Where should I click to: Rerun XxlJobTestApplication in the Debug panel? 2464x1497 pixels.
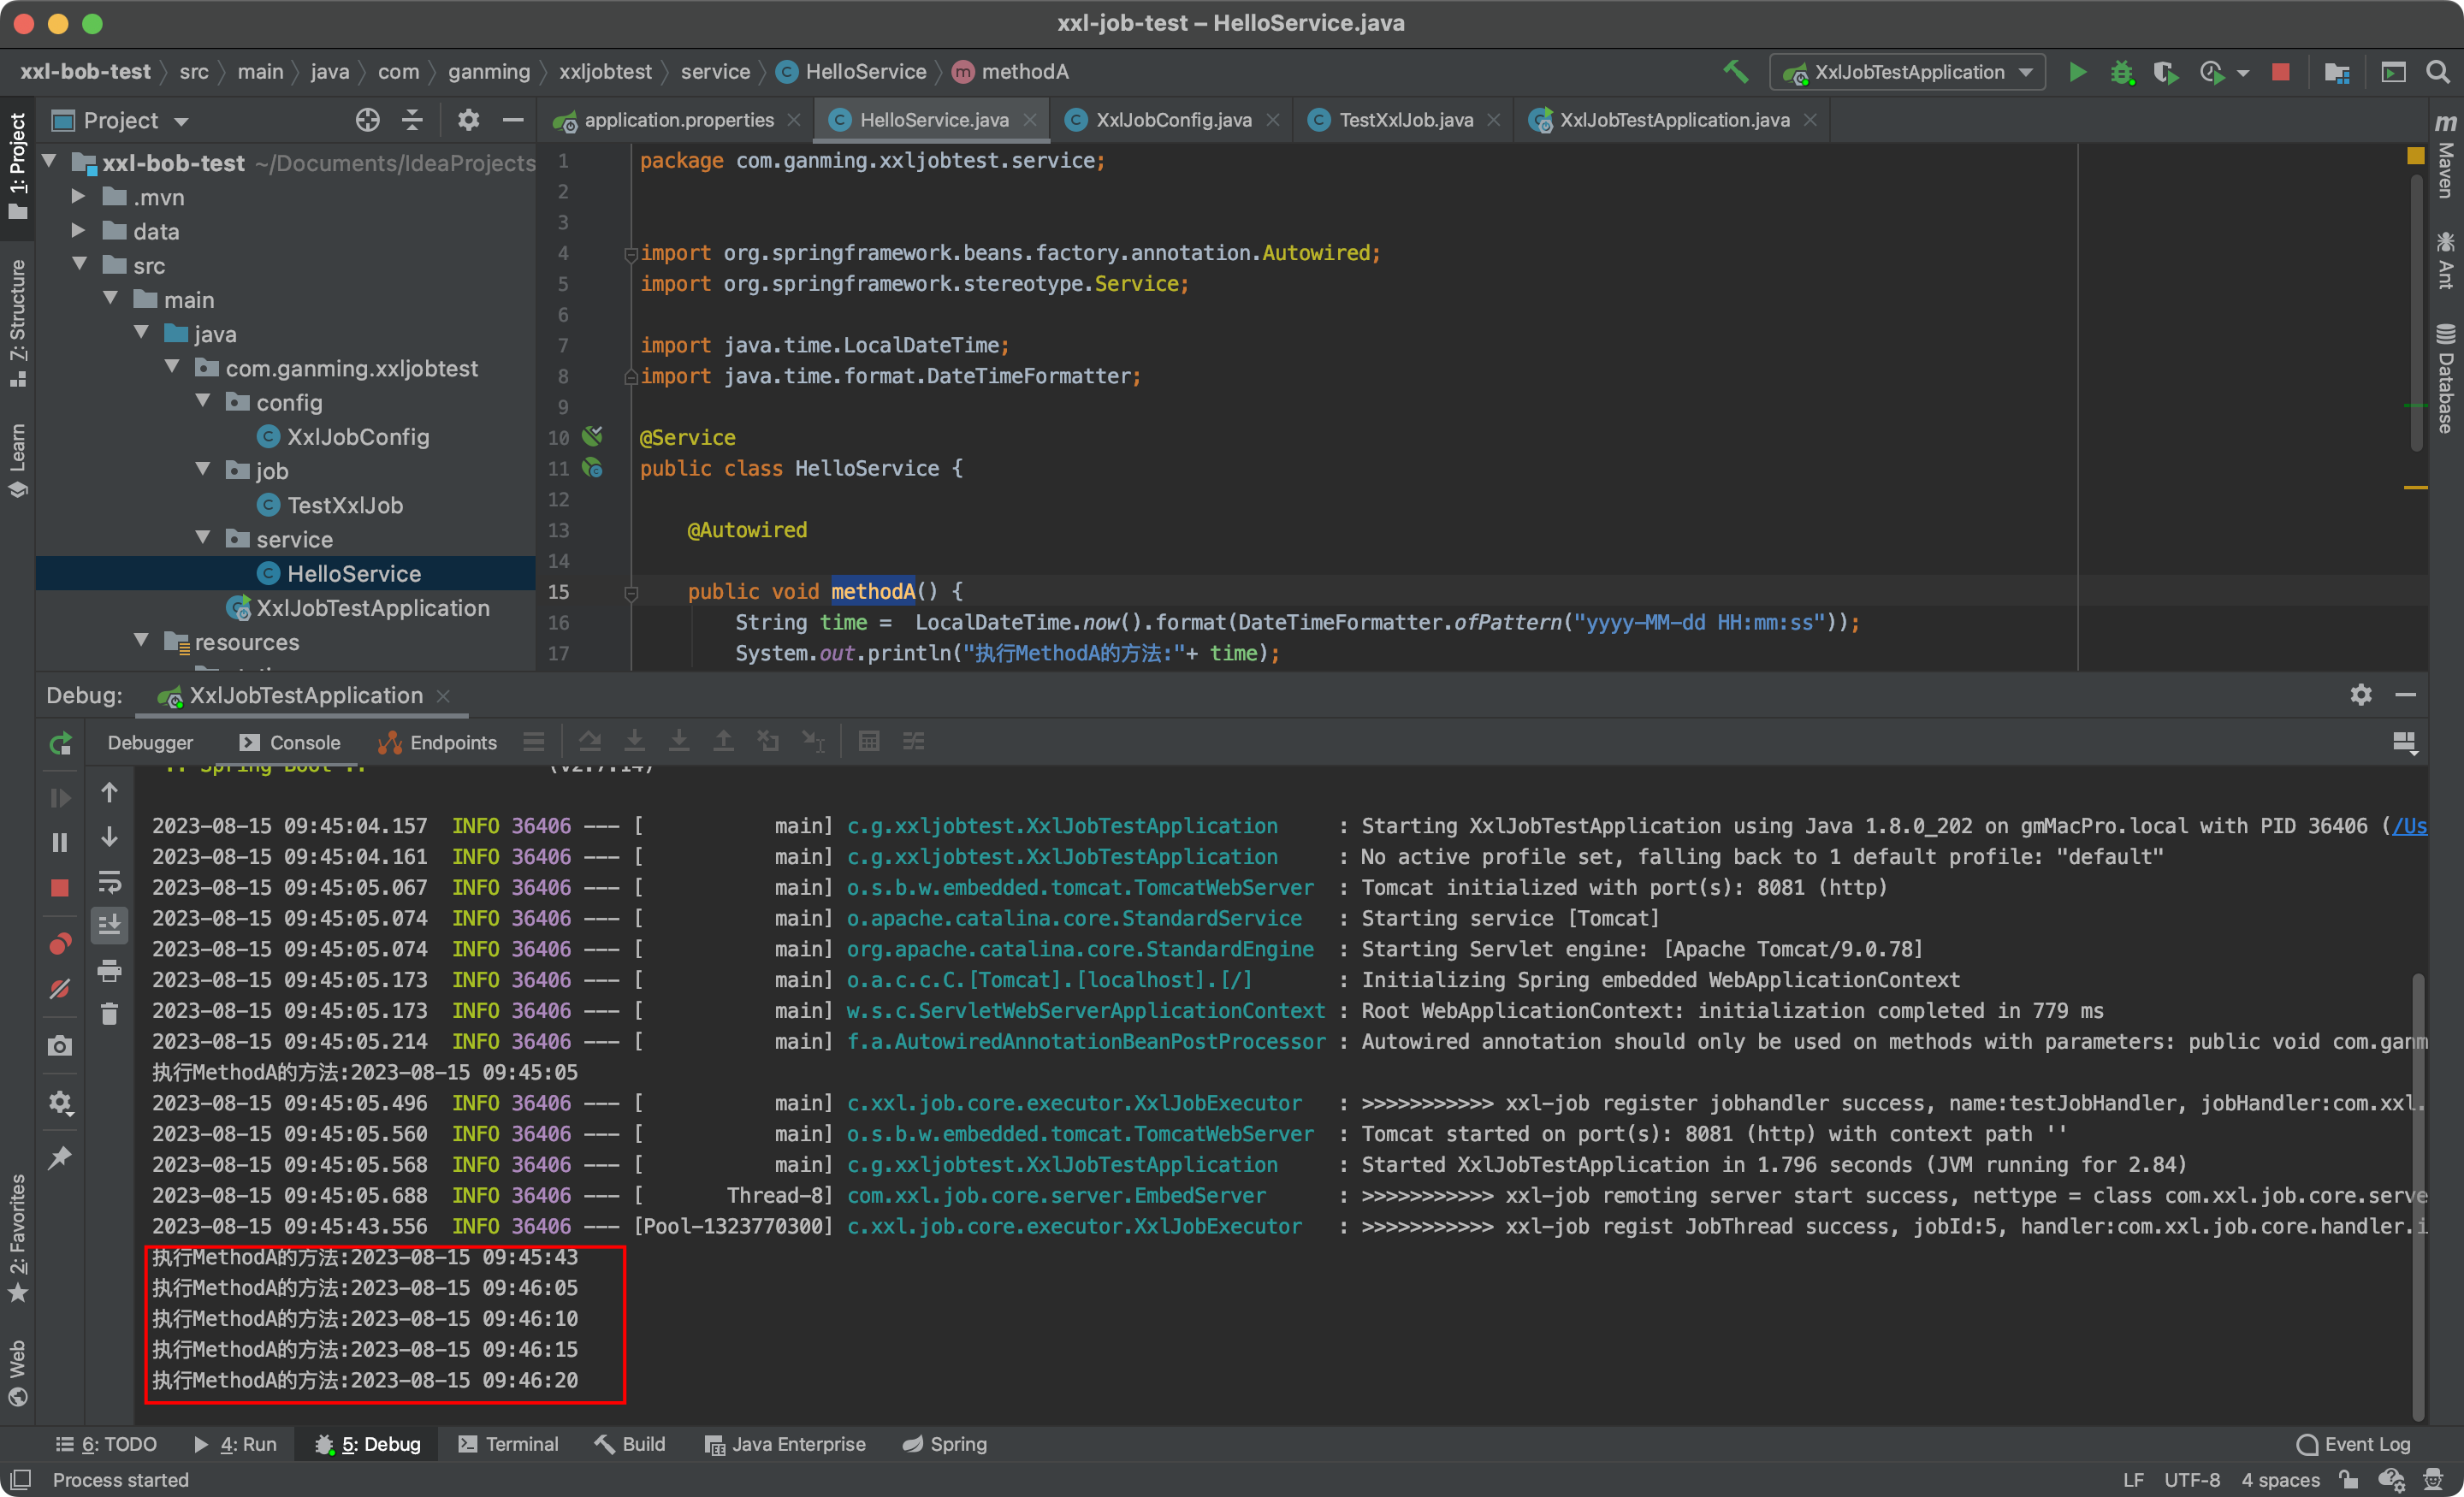60,743
